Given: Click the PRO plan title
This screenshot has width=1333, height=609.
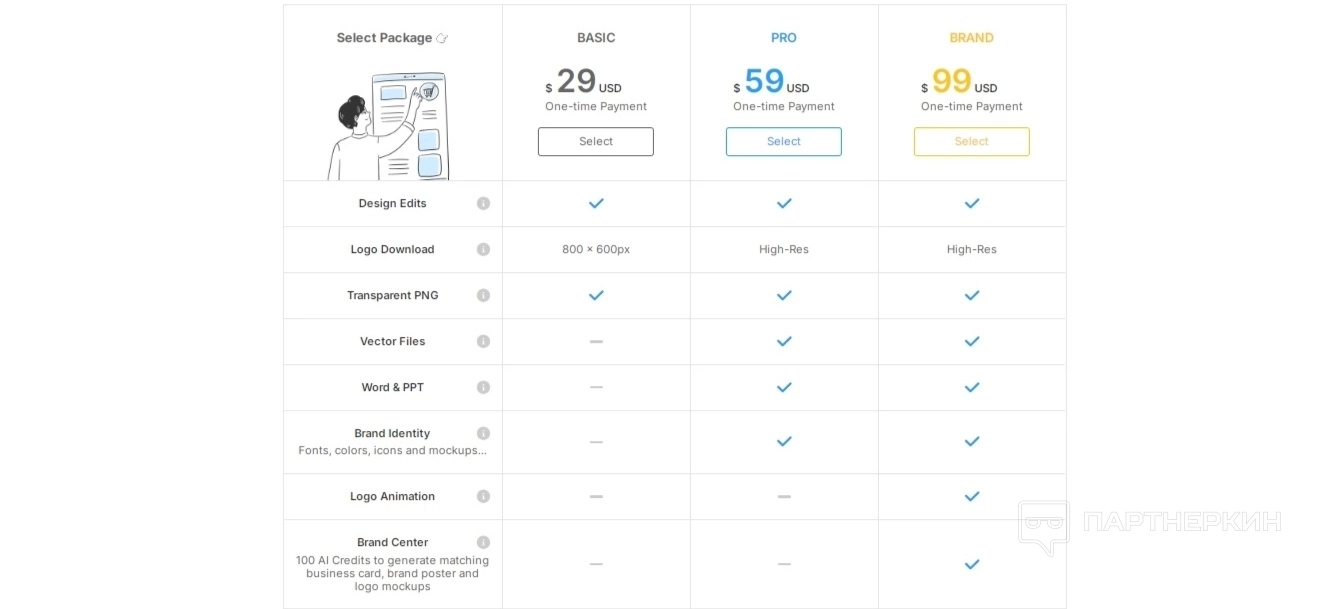Looking at the screenshot, I should [x=783, y=38].
